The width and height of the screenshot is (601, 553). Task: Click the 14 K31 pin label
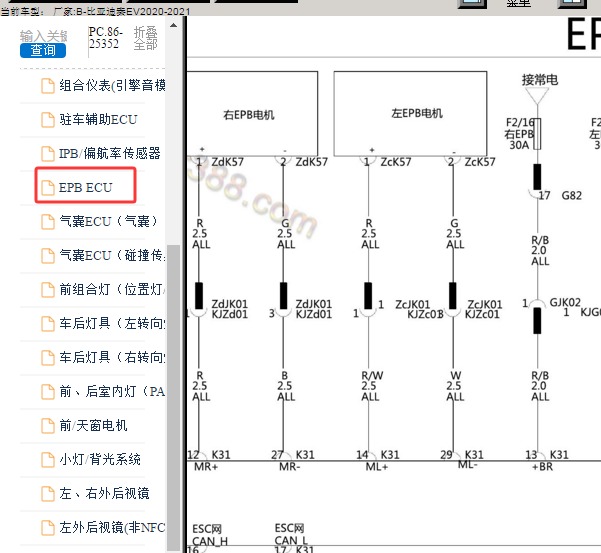pyautogui.click(x=378, y=455)
